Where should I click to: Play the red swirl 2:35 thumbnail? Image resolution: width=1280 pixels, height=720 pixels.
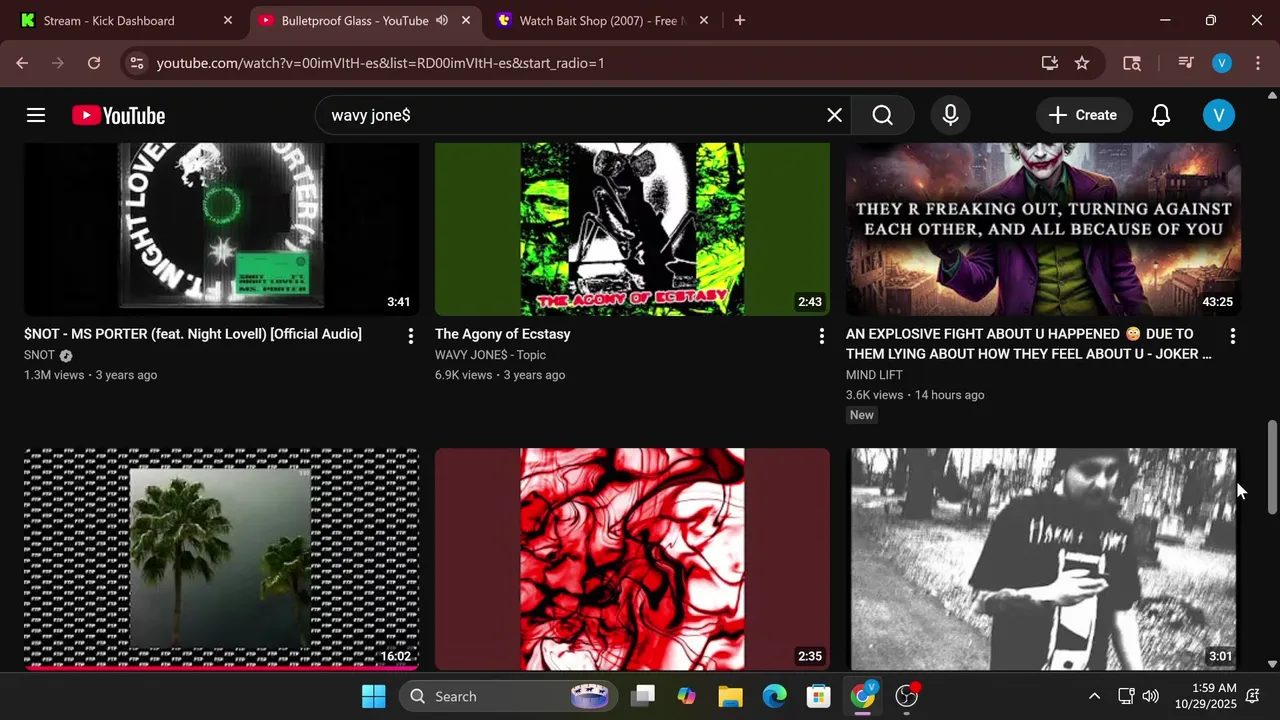click(x=632, y=559)
